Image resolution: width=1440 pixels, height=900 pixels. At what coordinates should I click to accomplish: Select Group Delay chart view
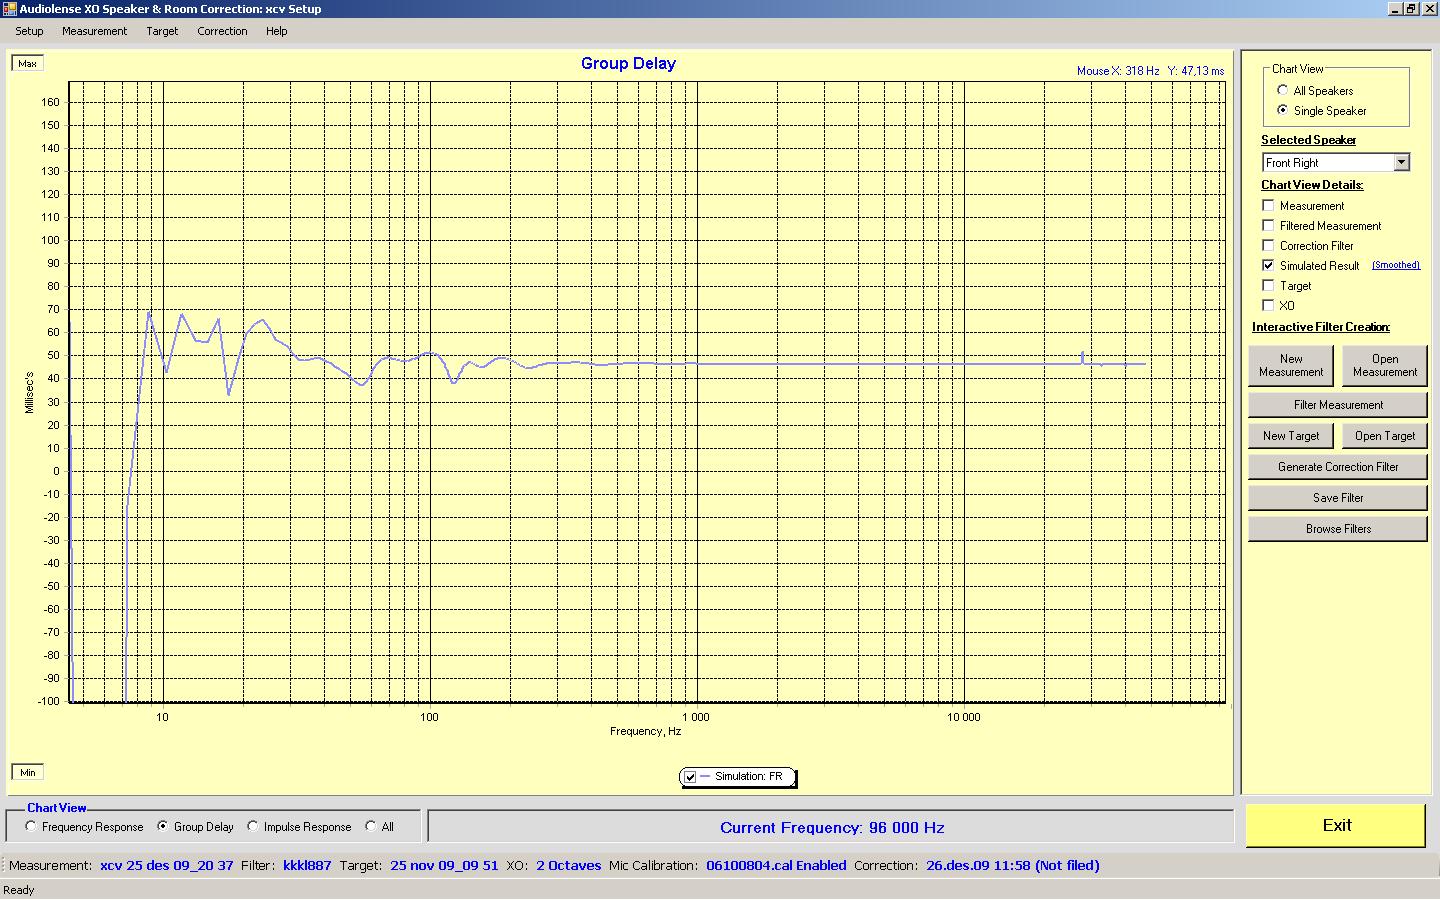[x=163, y=827]
